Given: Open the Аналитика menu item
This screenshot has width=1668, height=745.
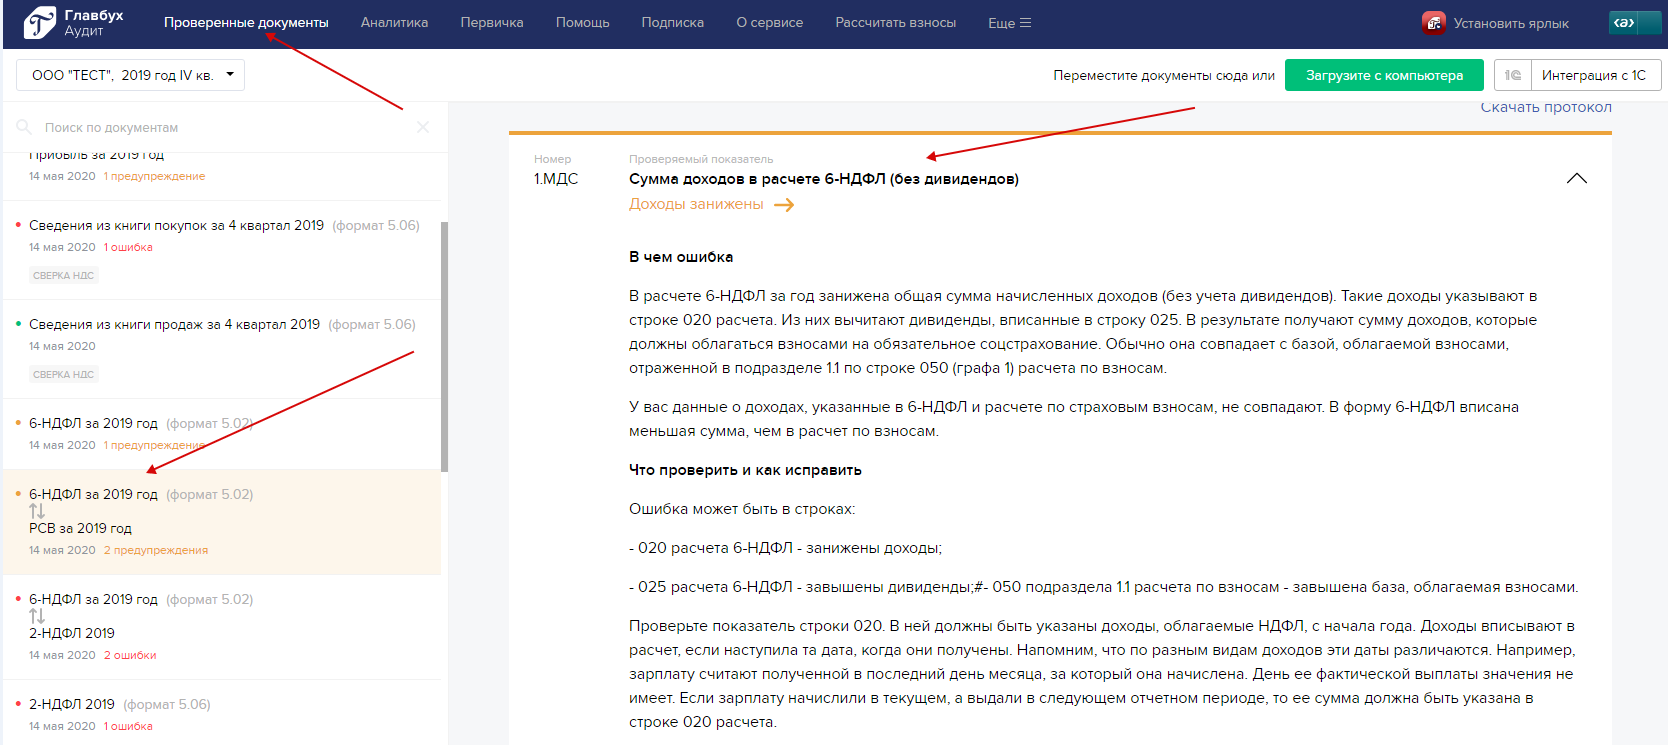Looking at the screenshot, I should 394,22.
